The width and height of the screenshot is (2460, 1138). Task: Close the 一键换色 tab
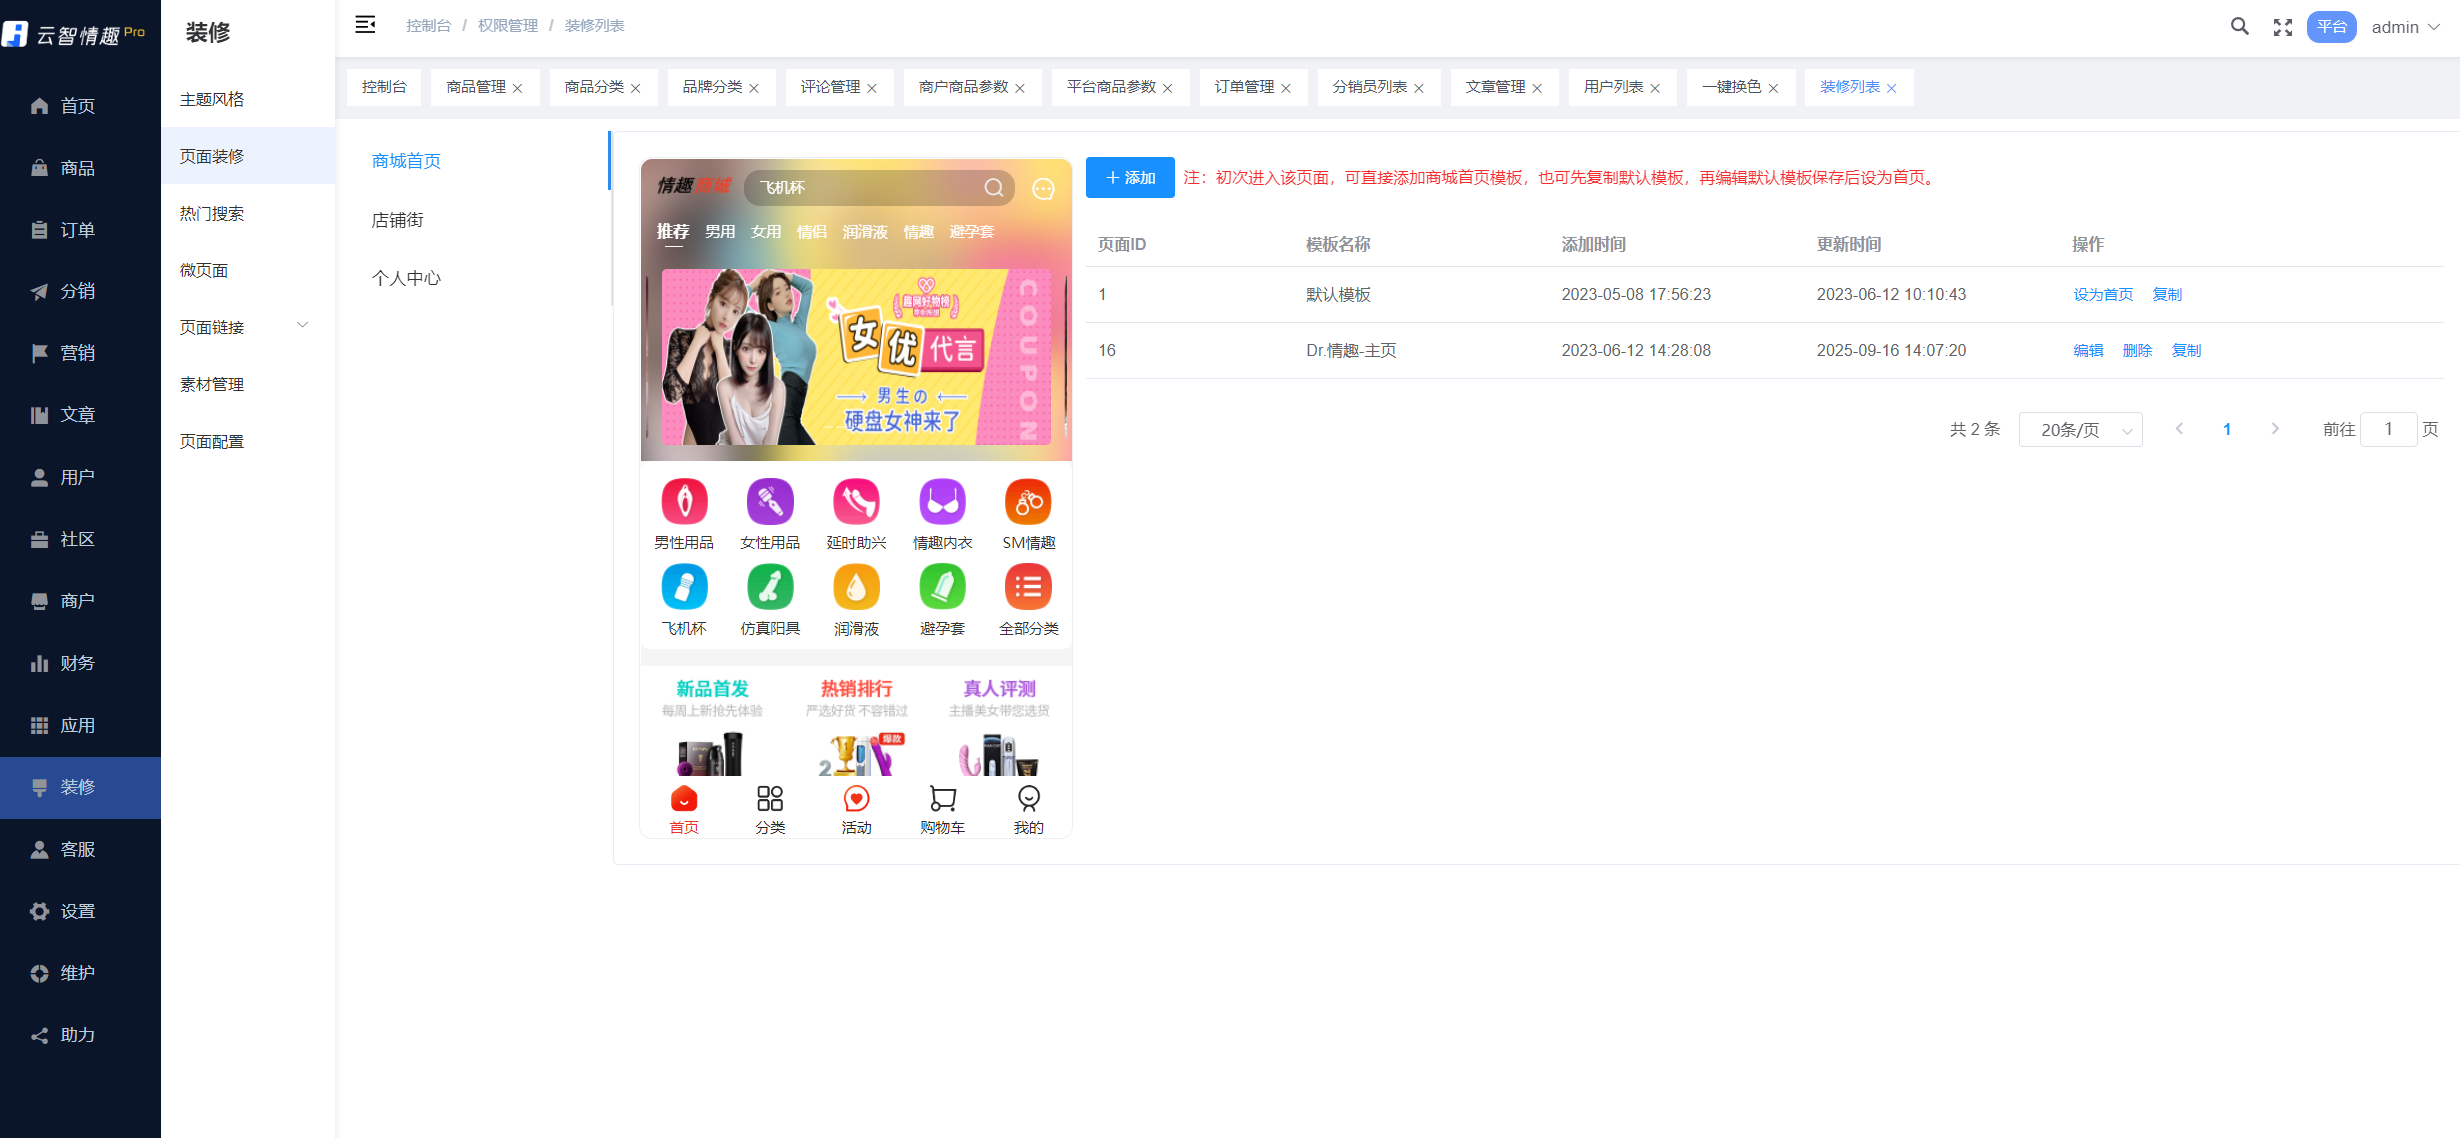click(x=1773, y=88)
